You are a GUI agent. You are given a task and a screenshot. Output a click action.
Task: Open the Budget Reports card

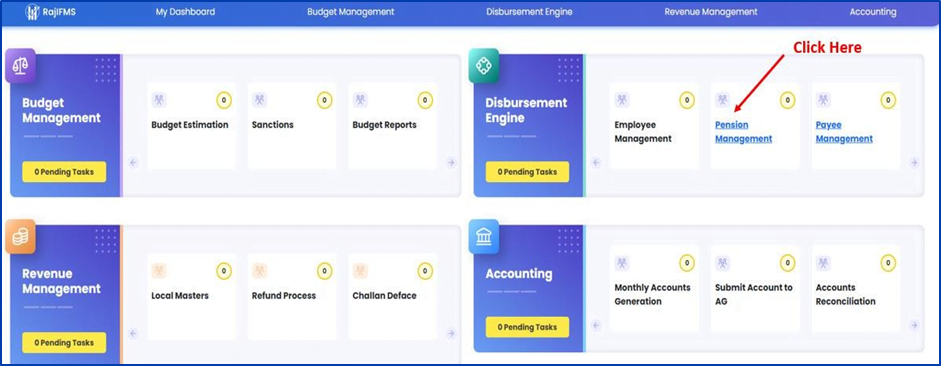pos(392,126)
